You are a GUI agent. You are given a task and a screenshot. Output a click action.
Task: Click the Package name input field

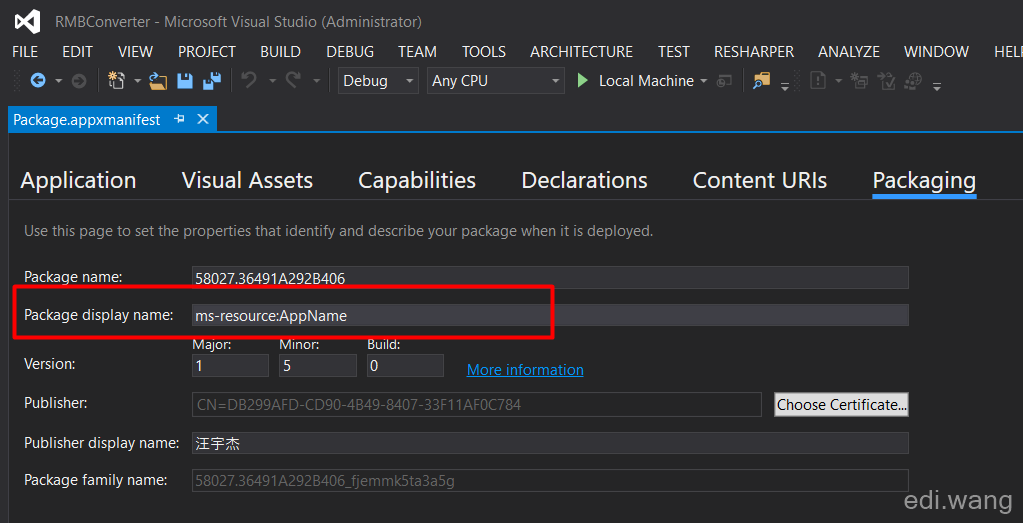pyautogui.click(x=550, y=278)
